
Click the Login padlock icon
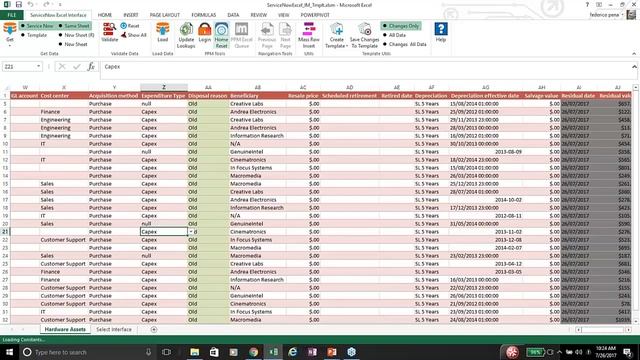coord(204,30)
